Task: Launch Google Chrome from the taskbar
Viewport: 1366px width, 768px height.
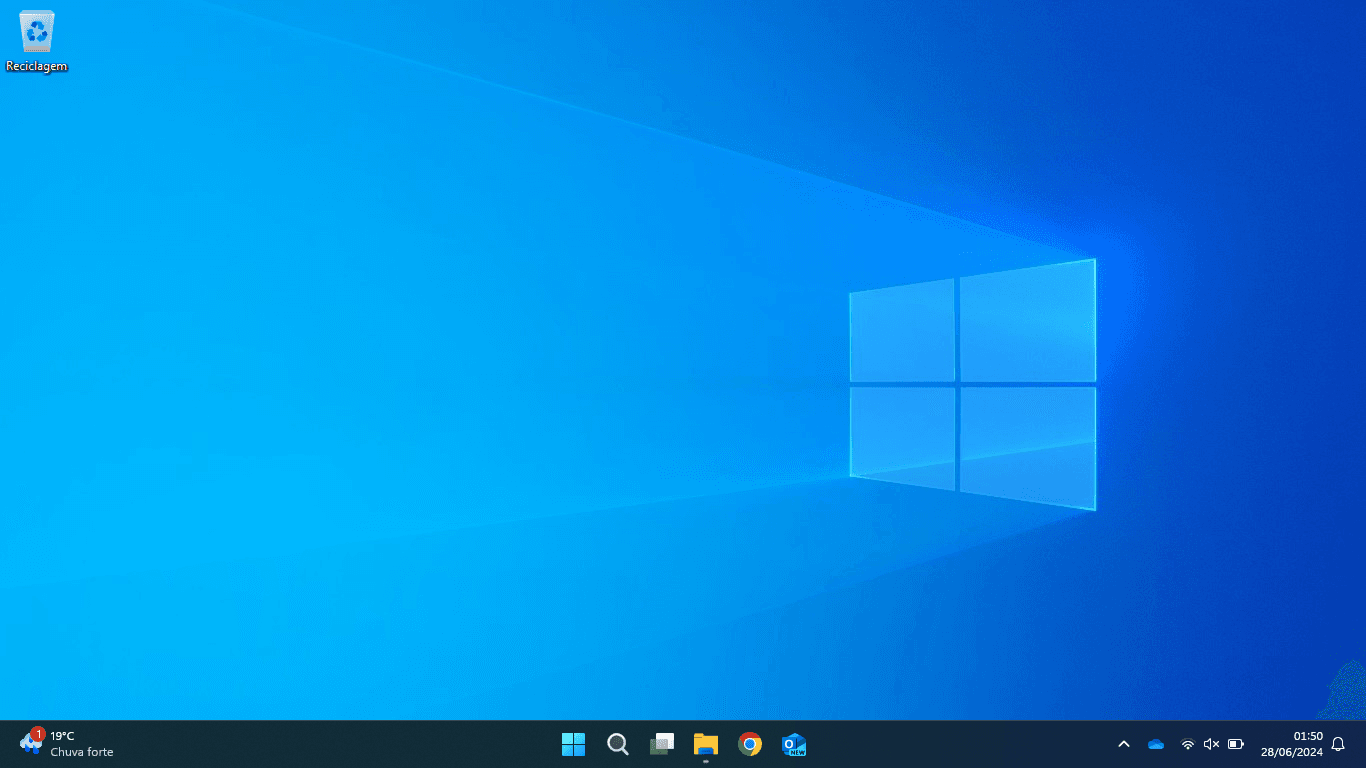Action: [x=750, y=744]
